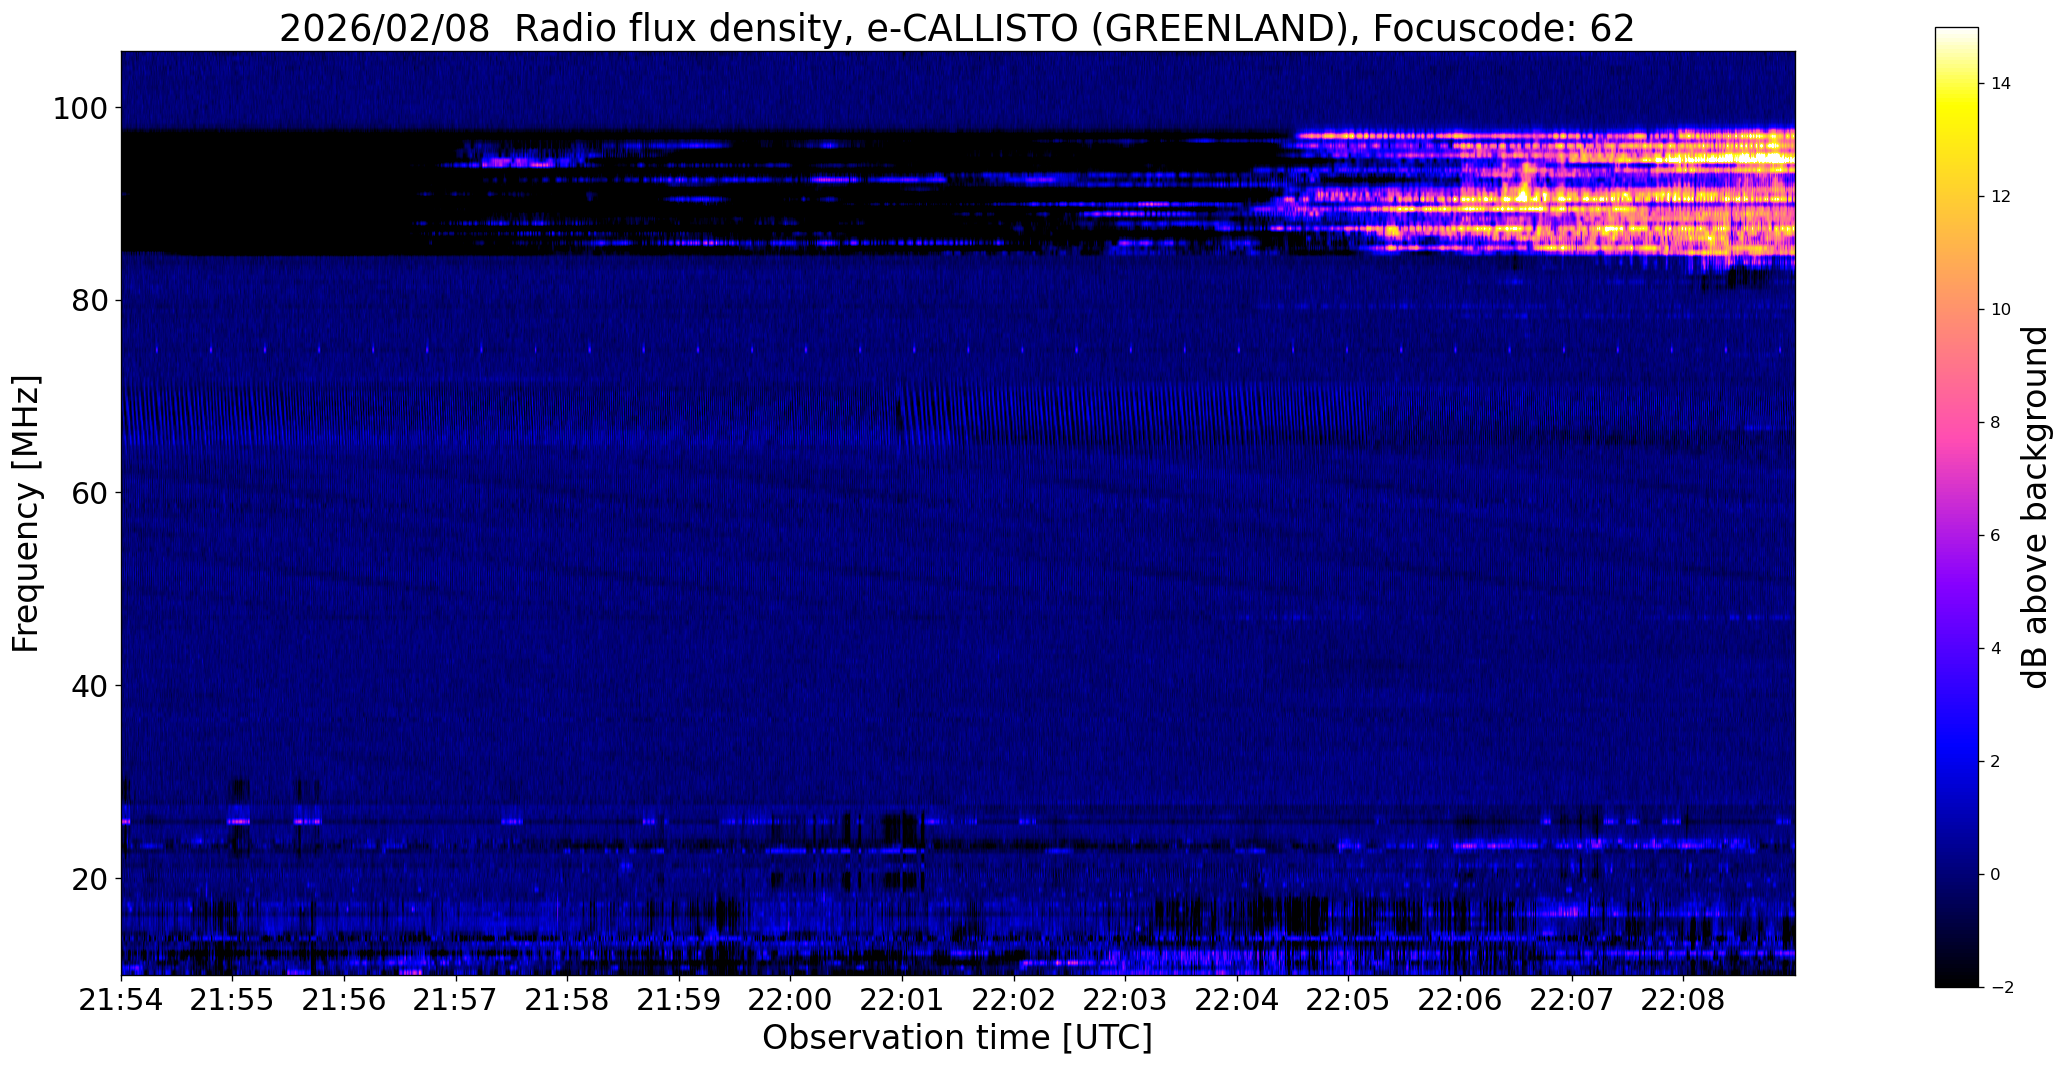Click the plot title mentioning e-CALLISTO (GREENLAND)
The width and height of the screenshot is (2066, 1067).
pos(957,28)
